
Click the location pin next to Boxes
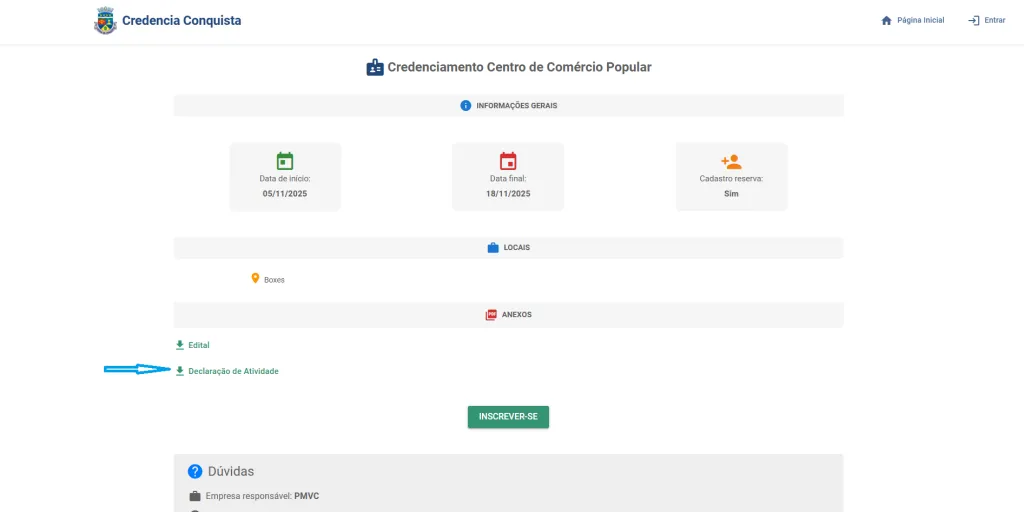tap(255, 279)
